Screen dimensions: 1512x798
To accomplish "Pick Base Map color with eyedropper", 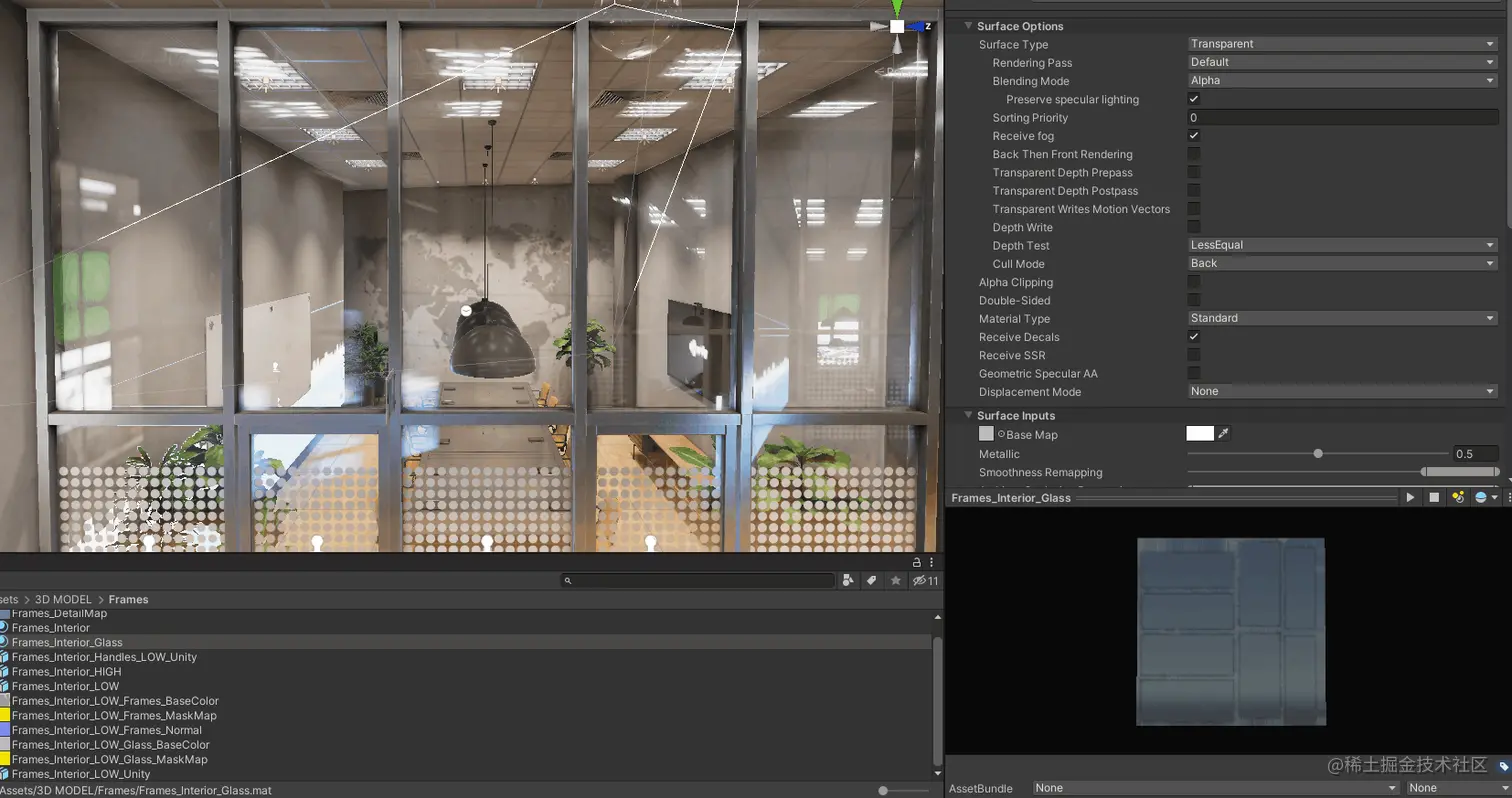I will click(x=1223, y=433).
